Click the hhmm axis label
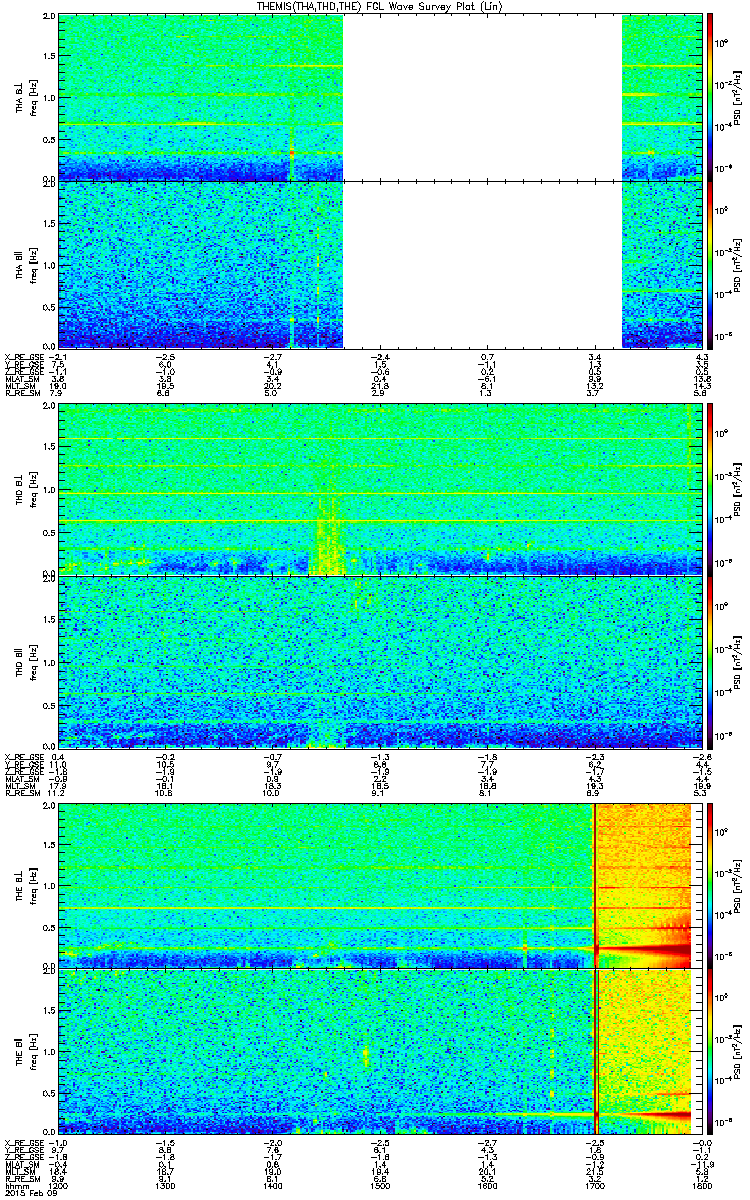 pos(15,1184)
